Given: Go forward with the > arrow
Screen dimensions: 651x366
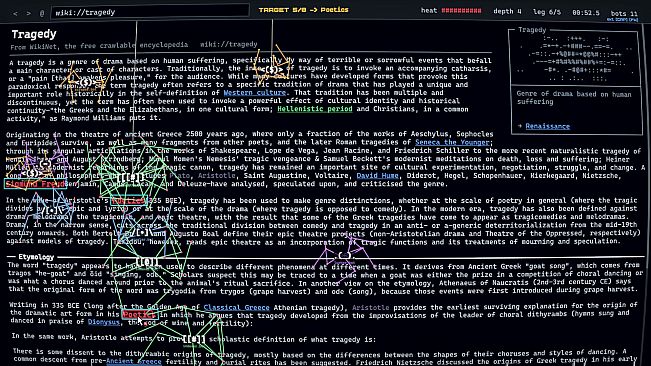Looking at the screenshot, I should (29, 13).
